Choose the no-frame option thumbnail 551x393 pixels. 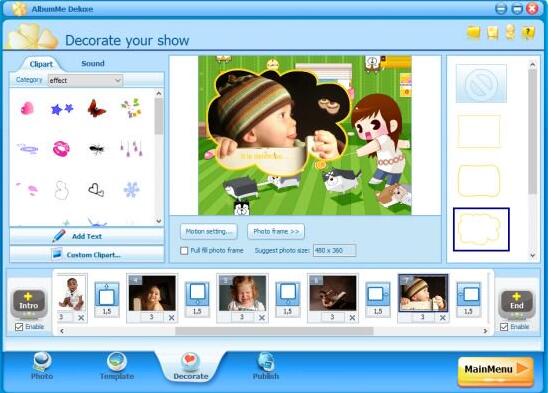tap(481, 84)
